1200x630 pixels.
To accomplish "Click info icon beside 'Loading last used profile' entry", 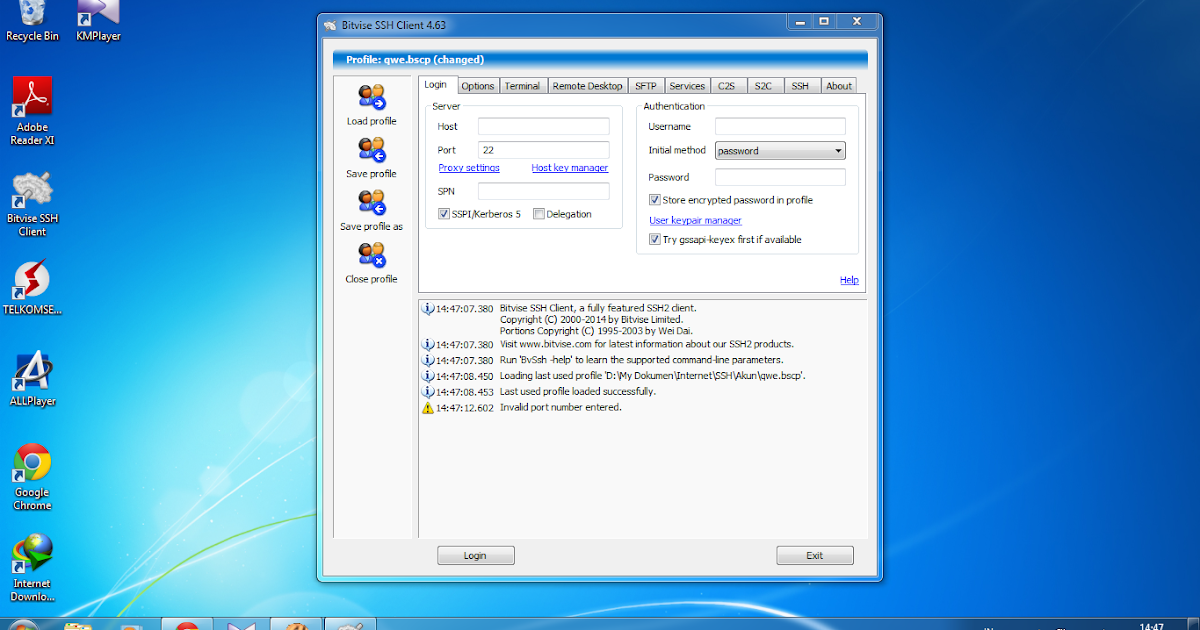I will (428, 376).
